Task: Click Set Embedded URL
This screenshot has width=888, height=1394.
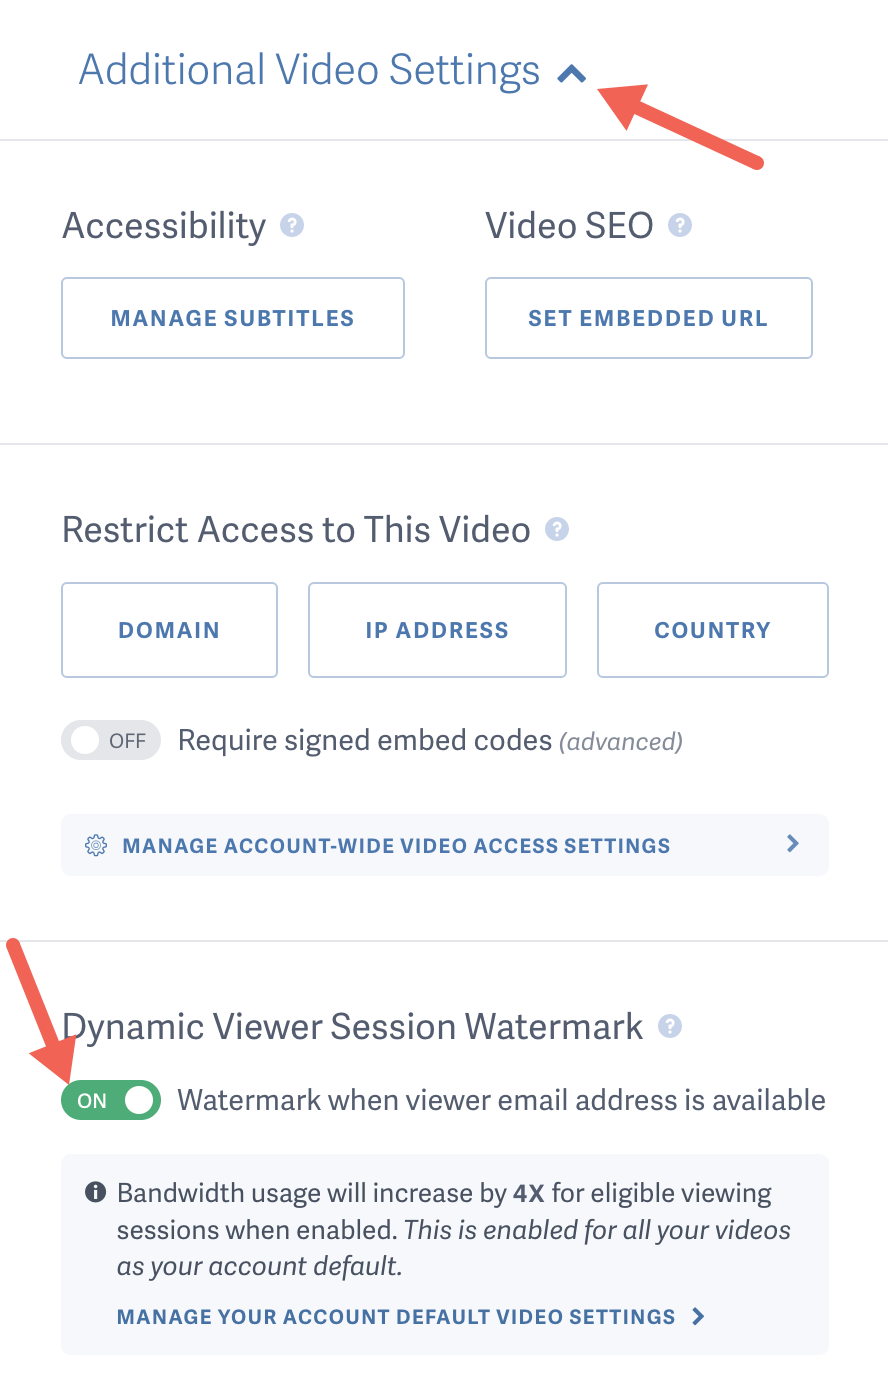Action: coord(648,317)
